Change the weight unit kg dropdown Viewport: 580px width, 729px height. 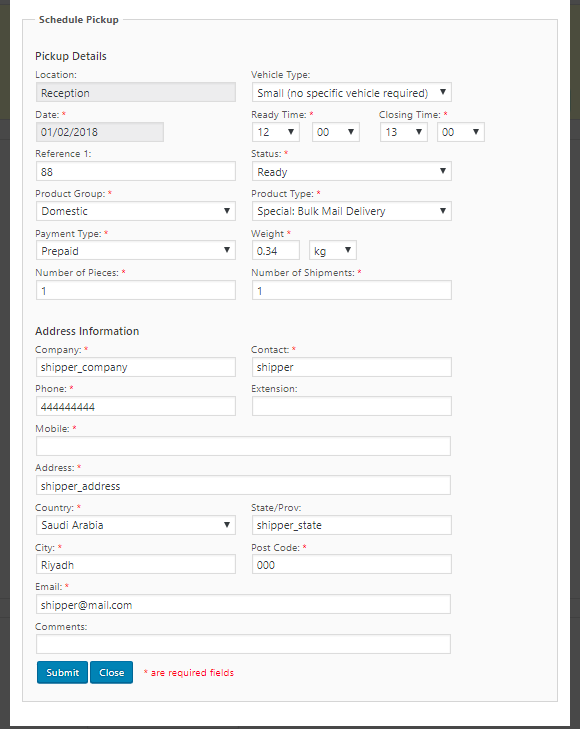[333, 251]
